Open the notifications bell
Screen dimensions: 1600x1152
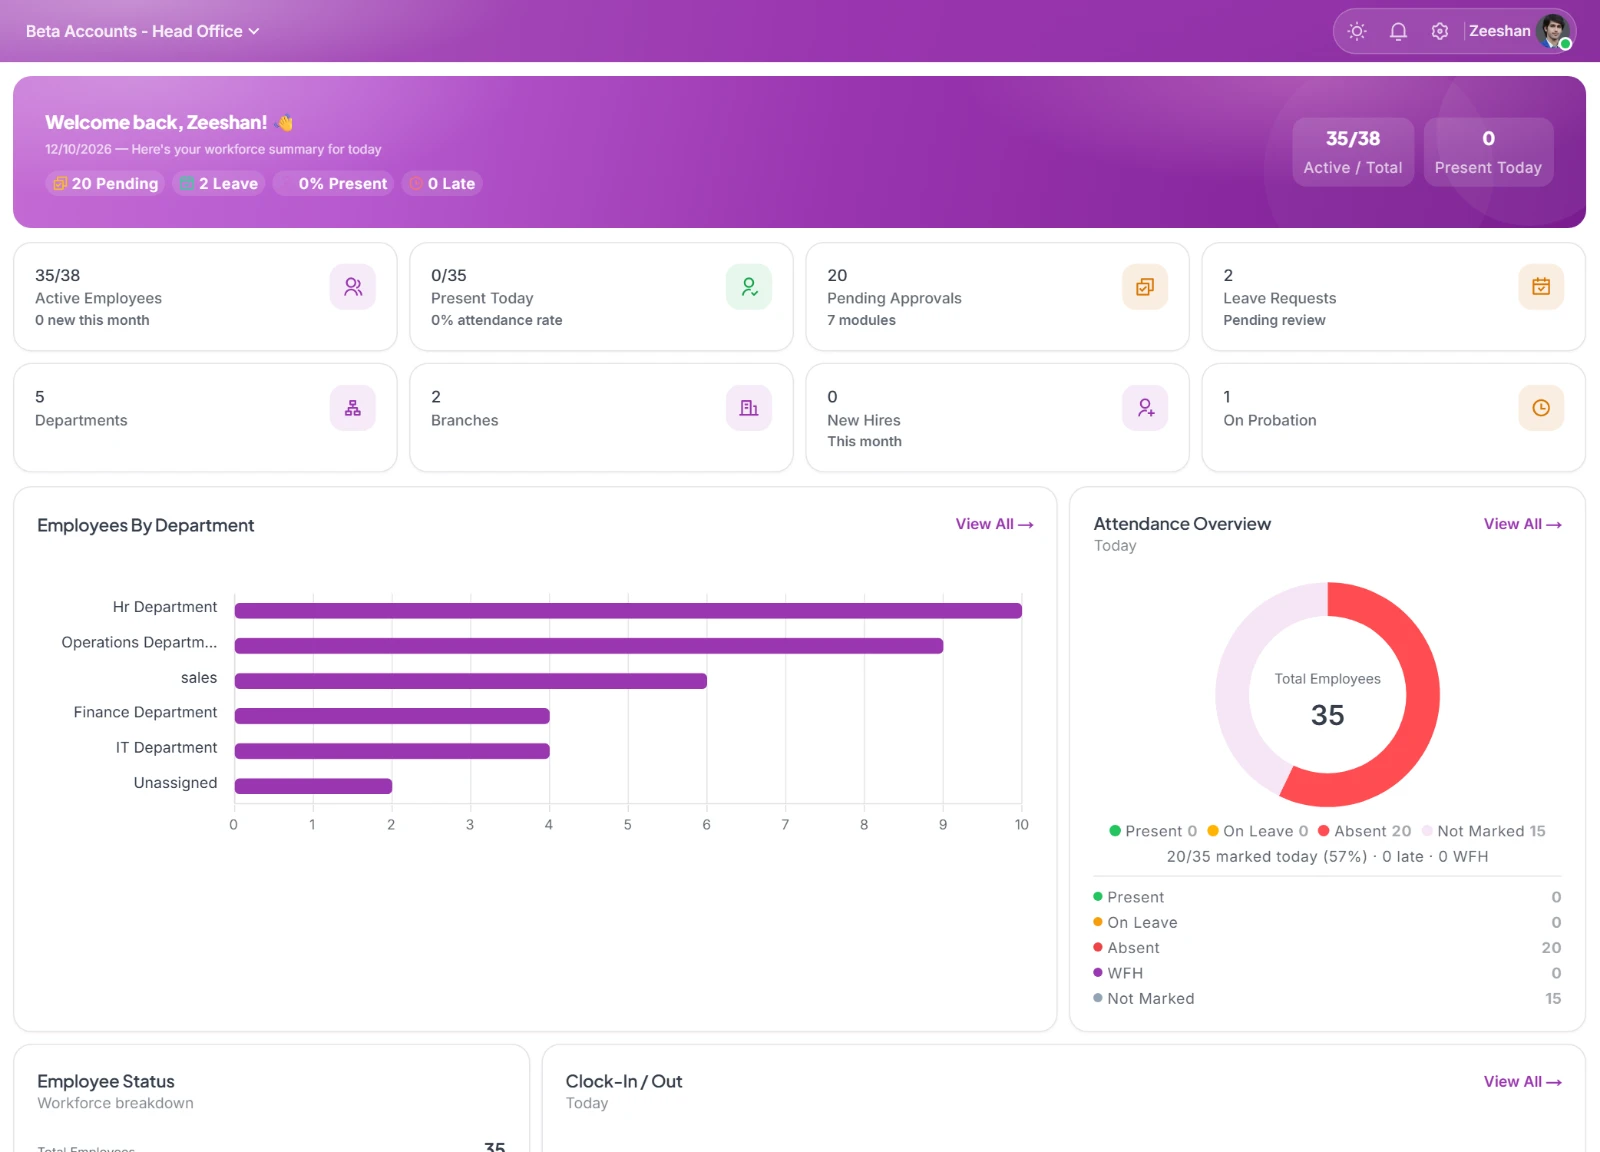click(x=1398, y=31)
